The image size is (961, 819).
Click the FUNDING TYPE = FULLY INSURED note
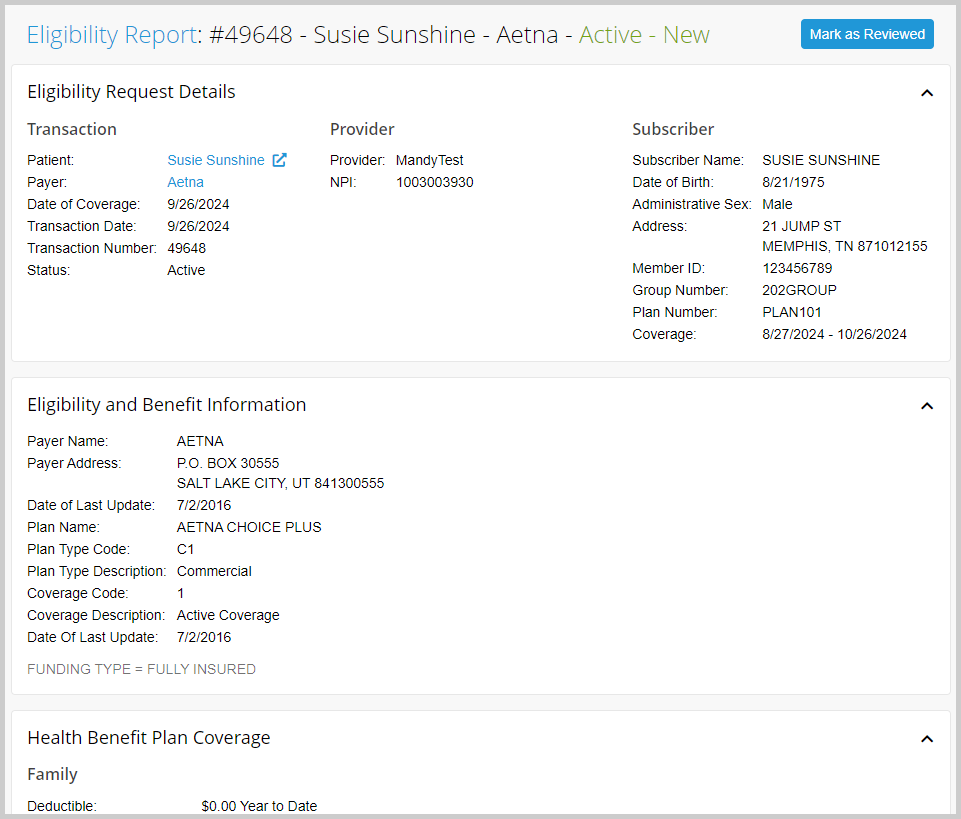[x=141, y=669]
